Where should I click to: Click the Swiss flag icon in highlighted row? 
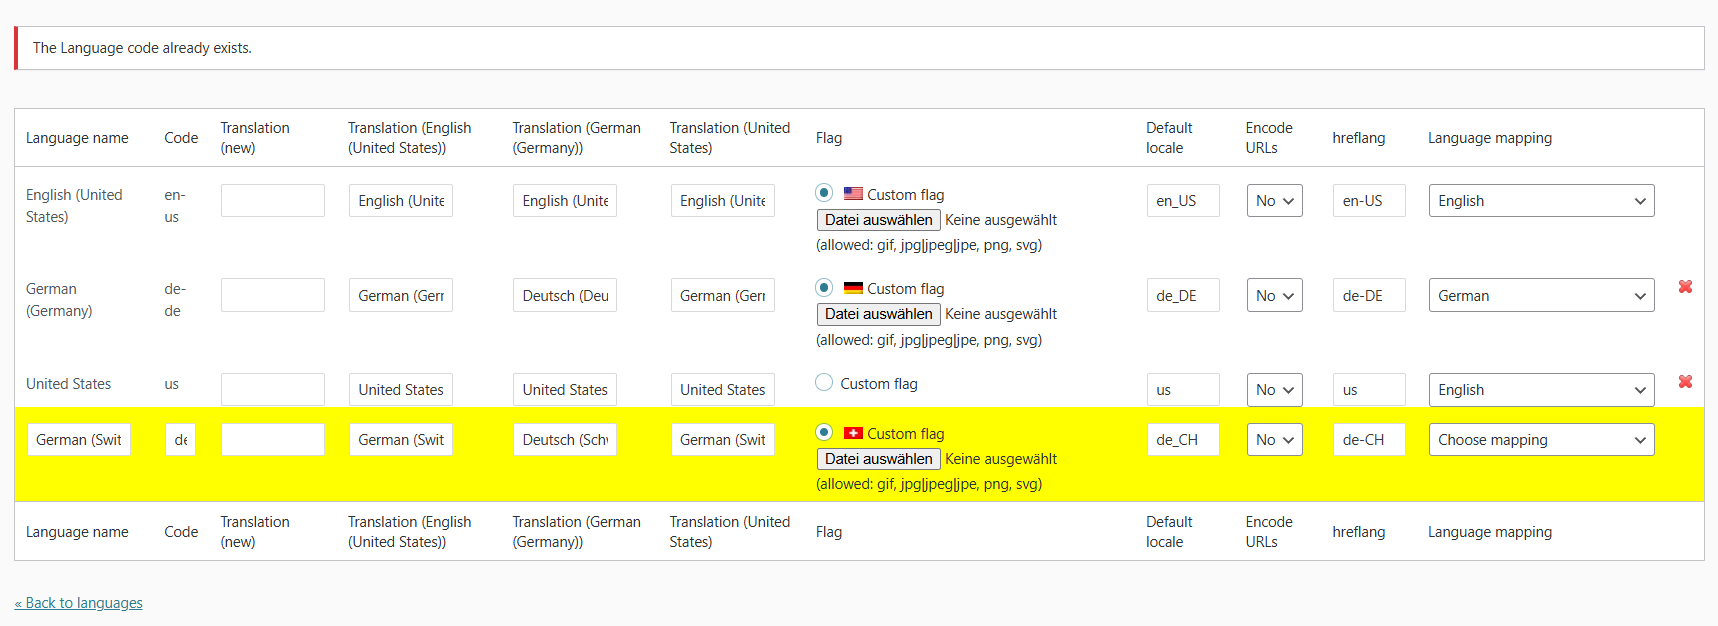point(853,433)
